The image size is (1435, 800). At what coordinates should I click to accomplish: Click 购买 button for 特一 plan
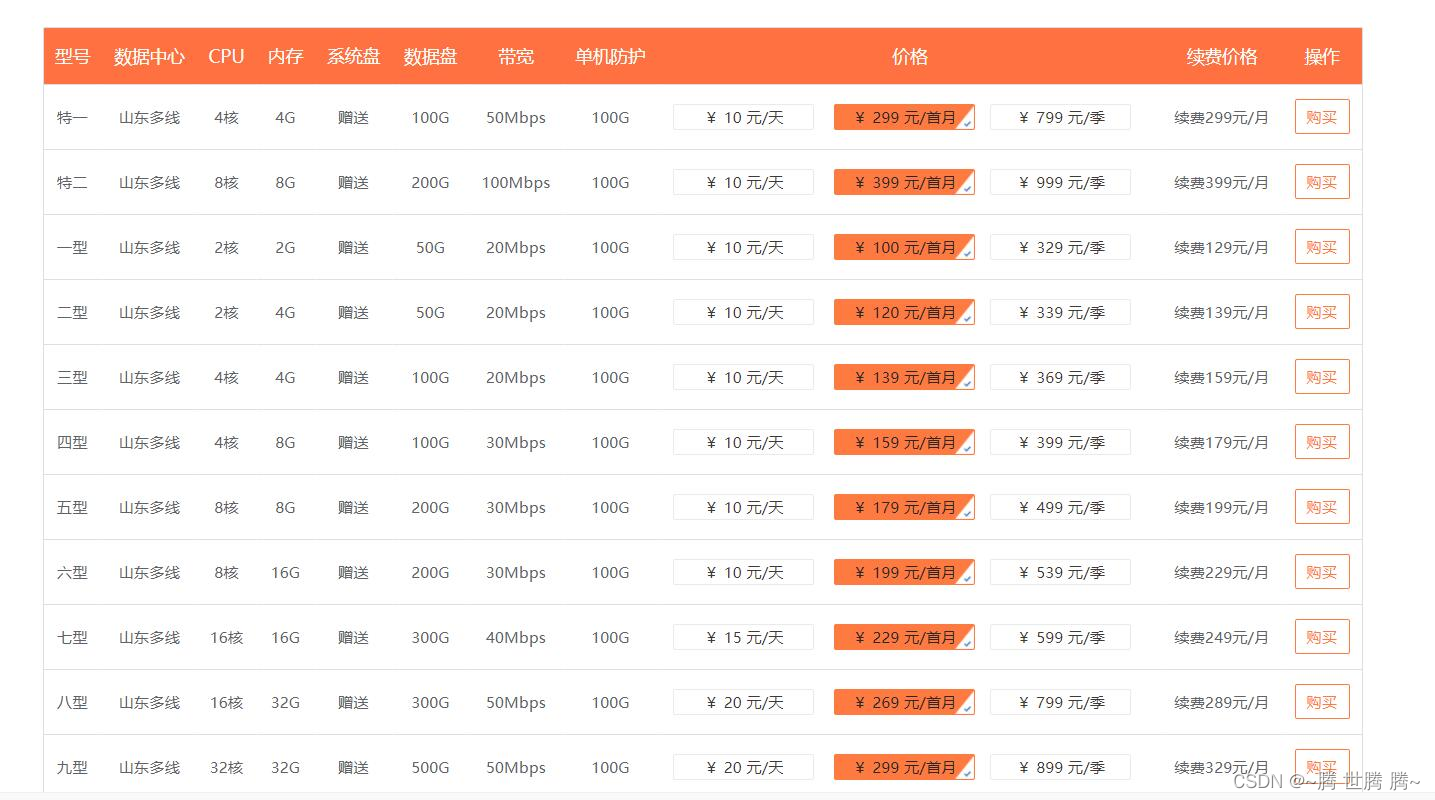pos(1322,117)
